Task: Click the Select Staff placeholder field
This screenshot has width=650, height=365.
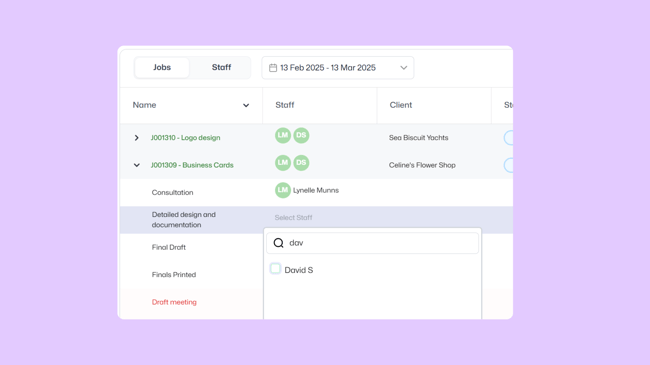Action: click(x=293, y=217)
